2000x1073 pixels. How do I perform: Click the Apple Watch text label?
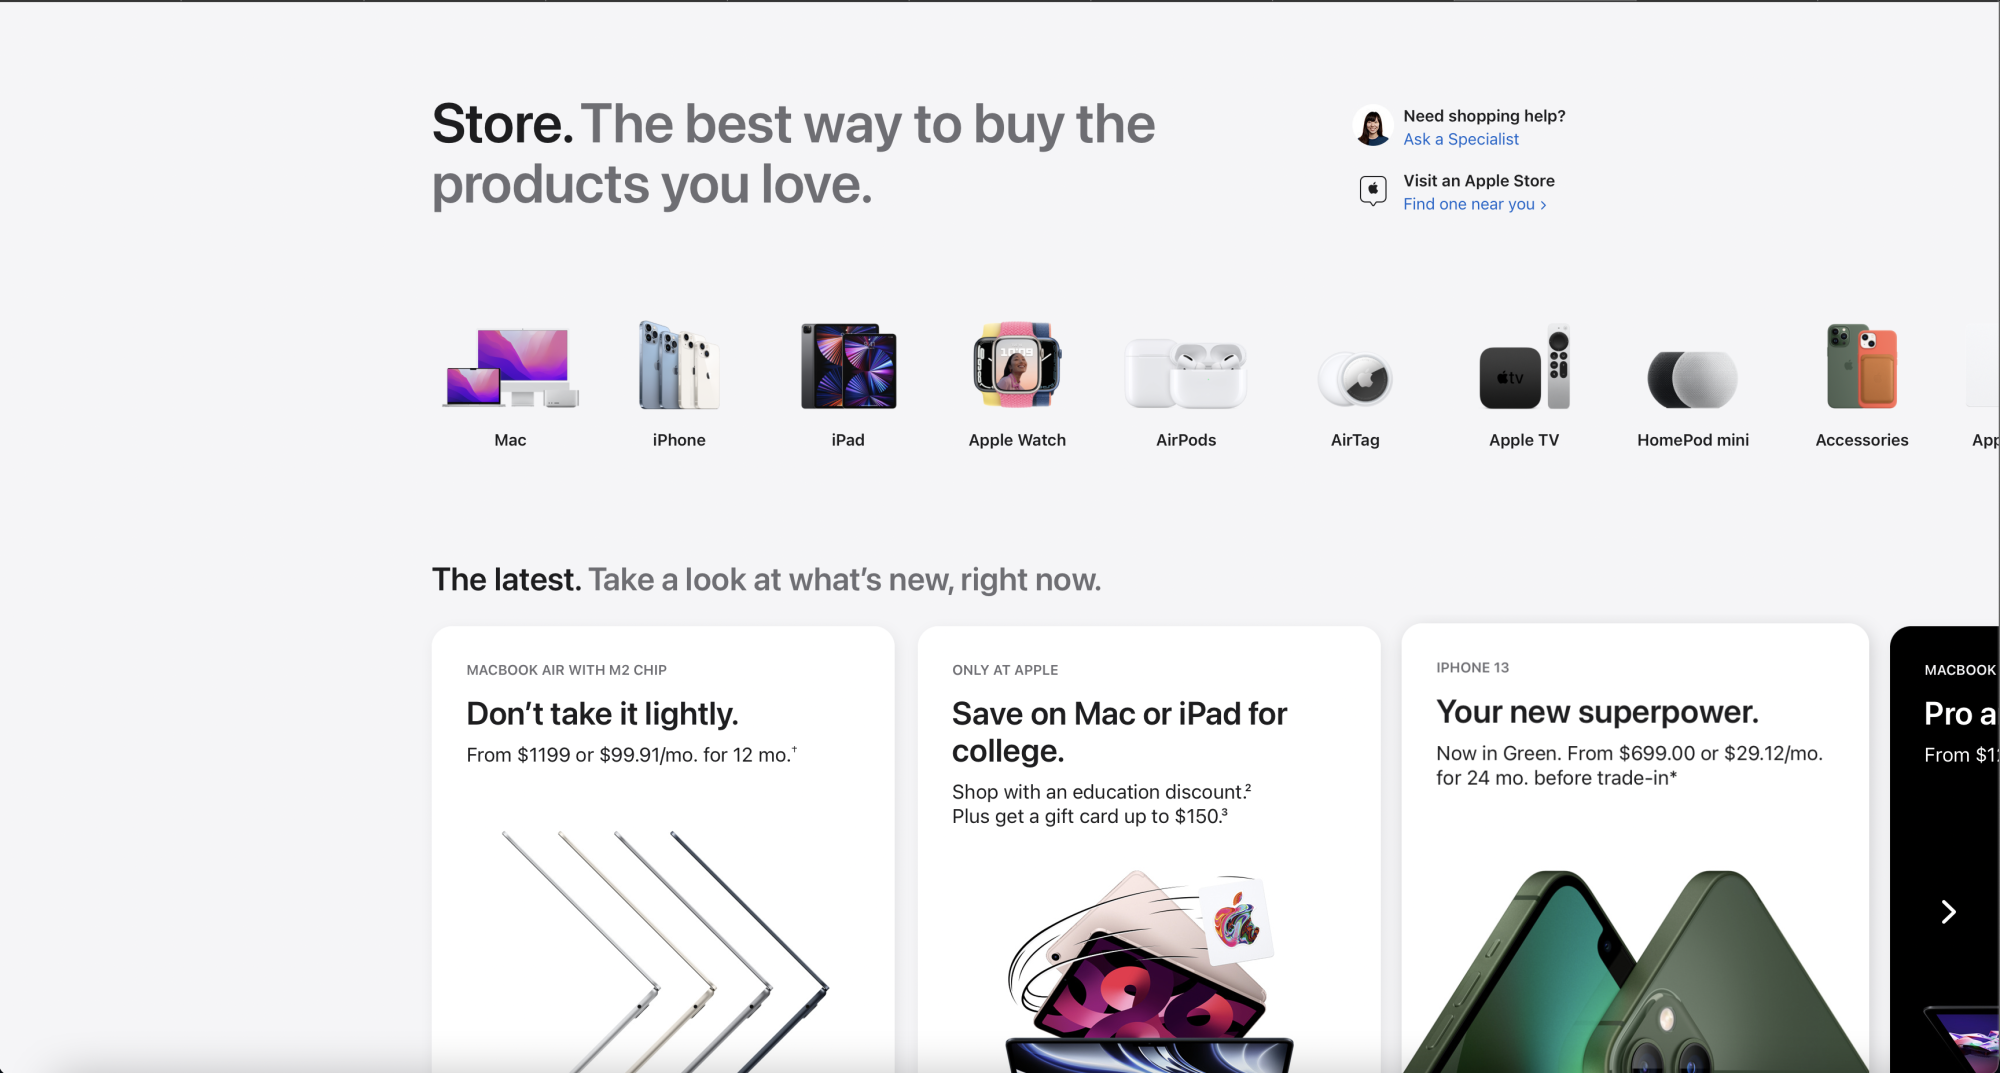[x=1017, y=440]
